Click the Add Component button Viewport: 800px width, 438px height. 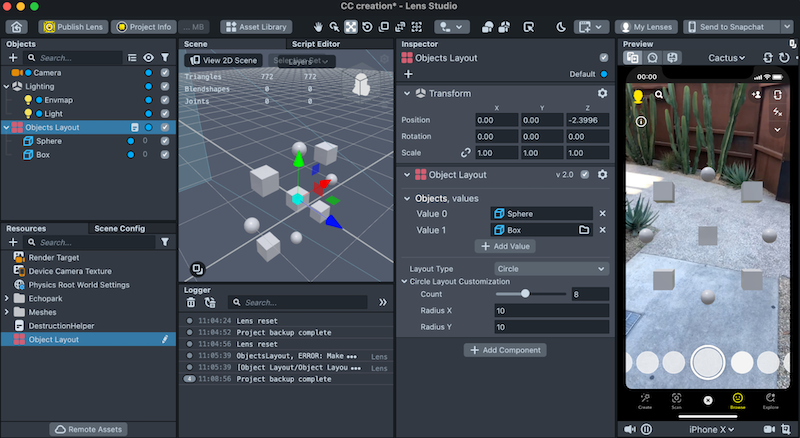pos(504,350)
